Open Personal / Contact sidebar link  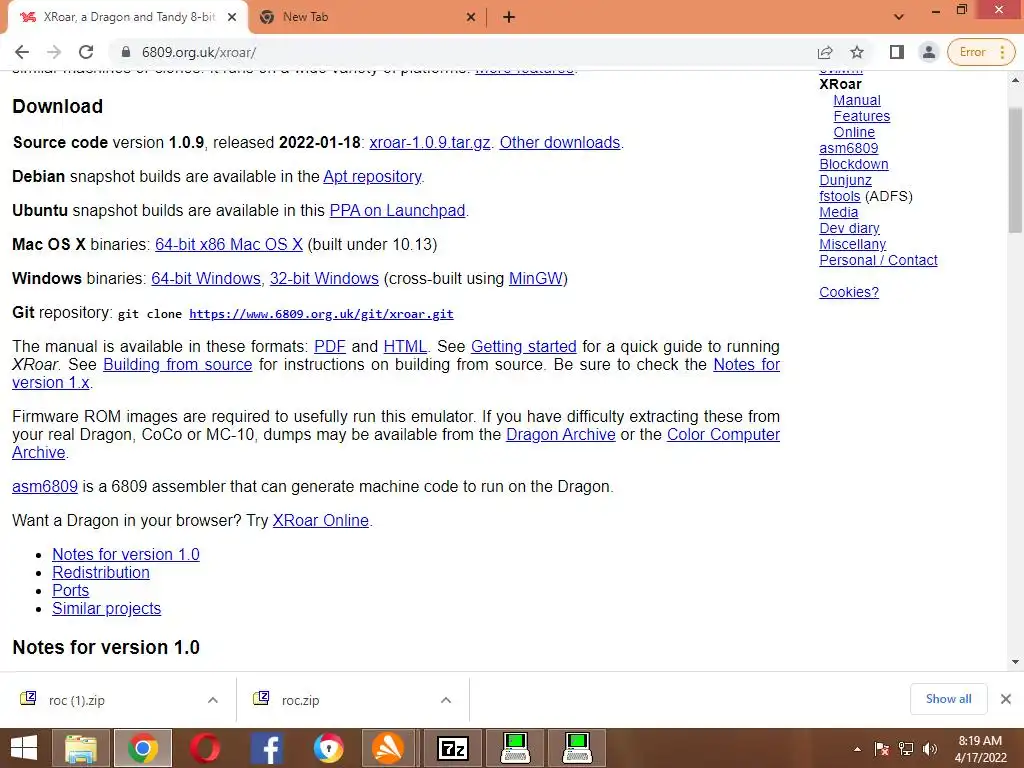click(x=878, y=260)
